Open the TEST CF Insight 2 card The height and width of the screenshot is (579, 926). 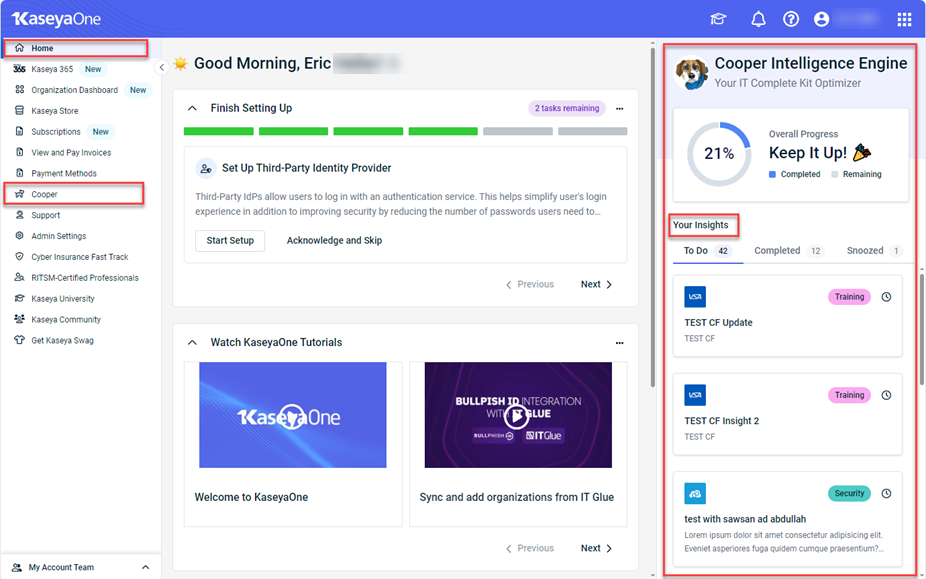(x=787, y=414)
